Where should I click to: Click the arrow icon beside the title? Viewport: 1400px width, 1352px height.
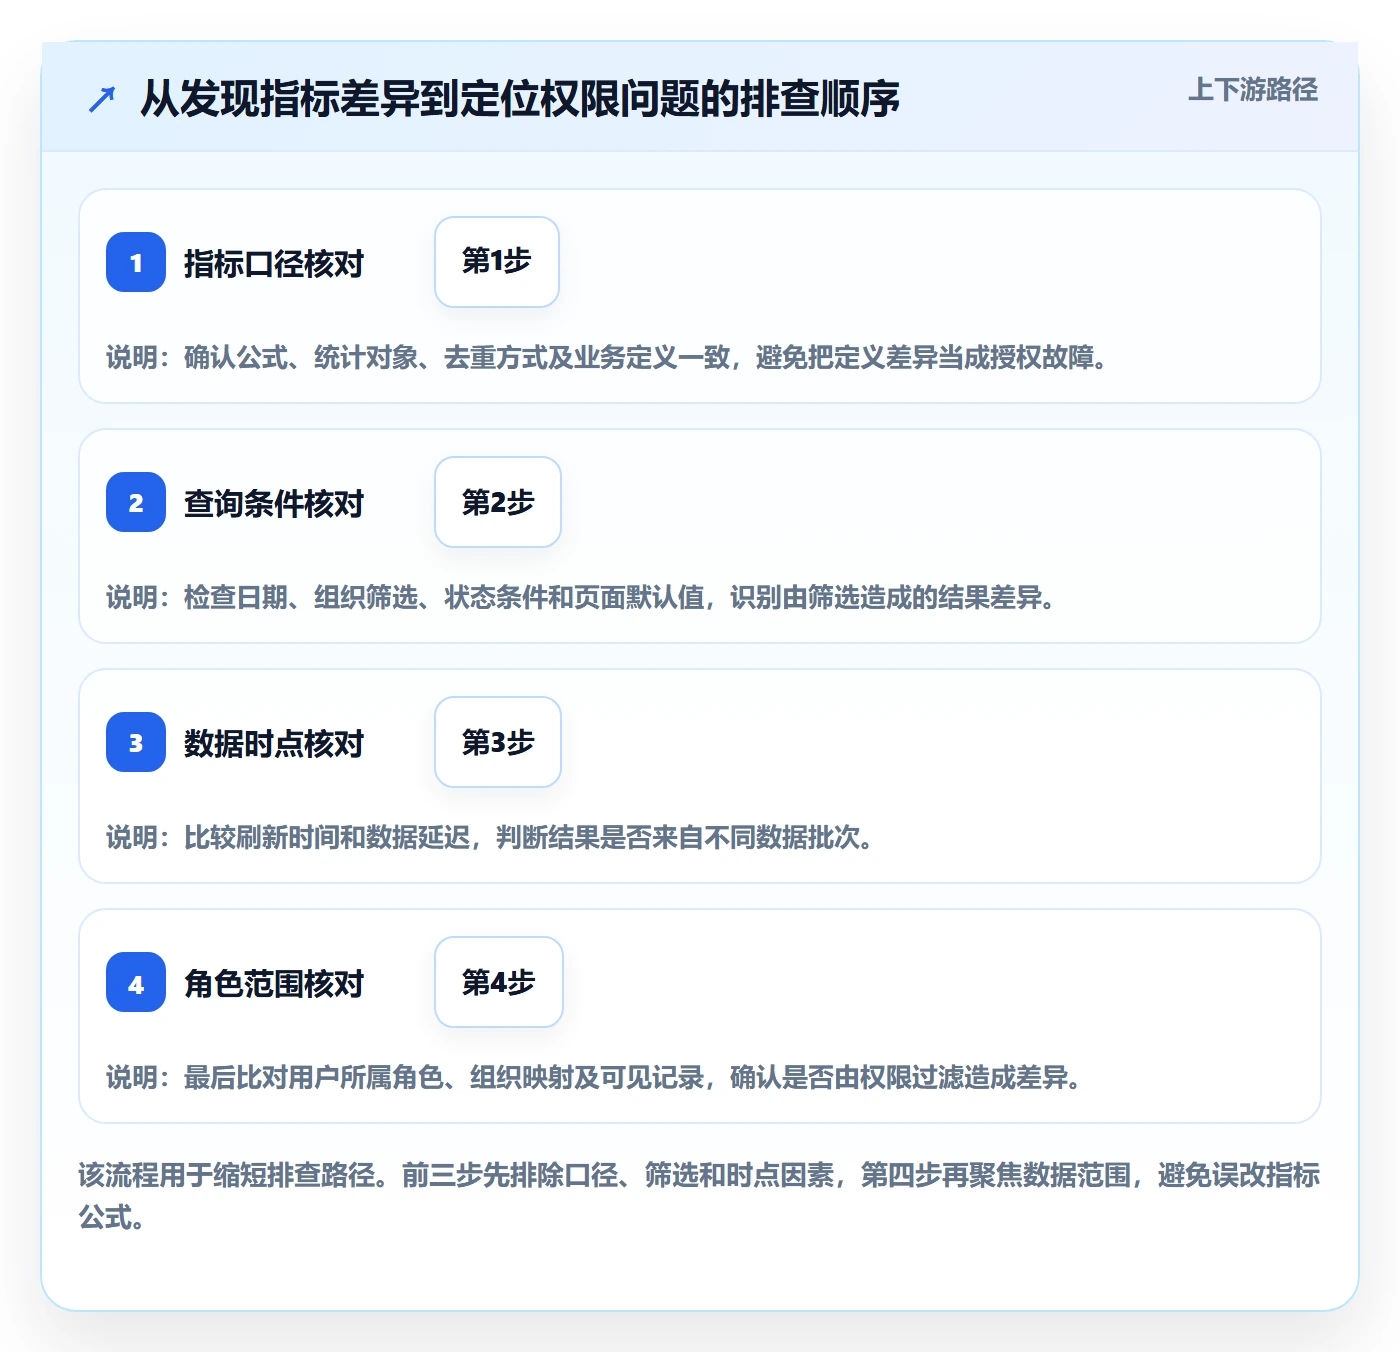[102, 99]
